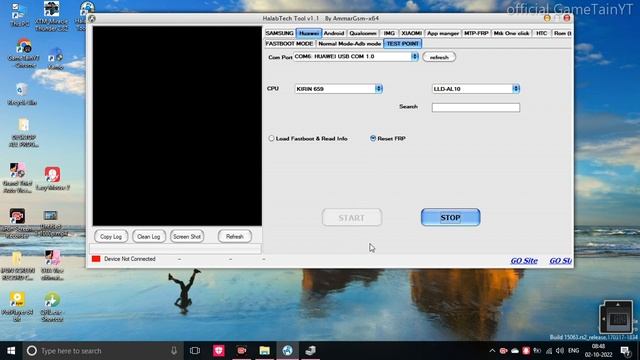Open the volume control tray icon

(x=560, y=351)
